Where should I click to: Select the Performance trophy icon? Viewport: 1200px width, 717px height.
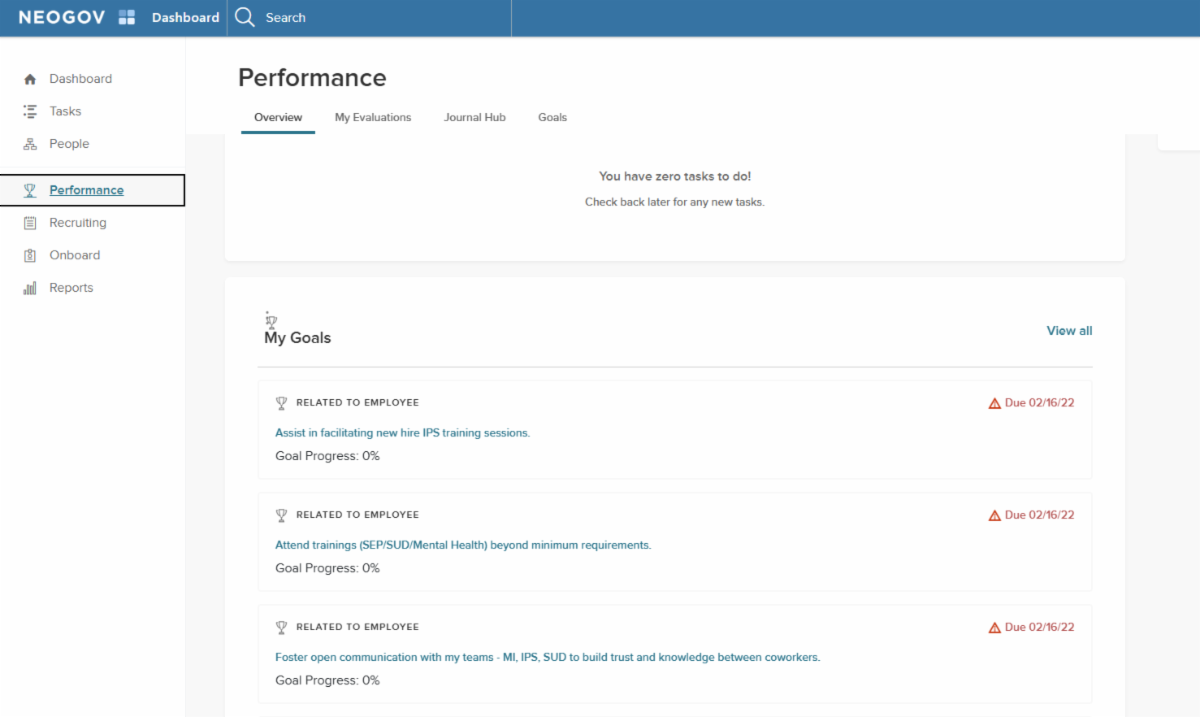(30, 190)
